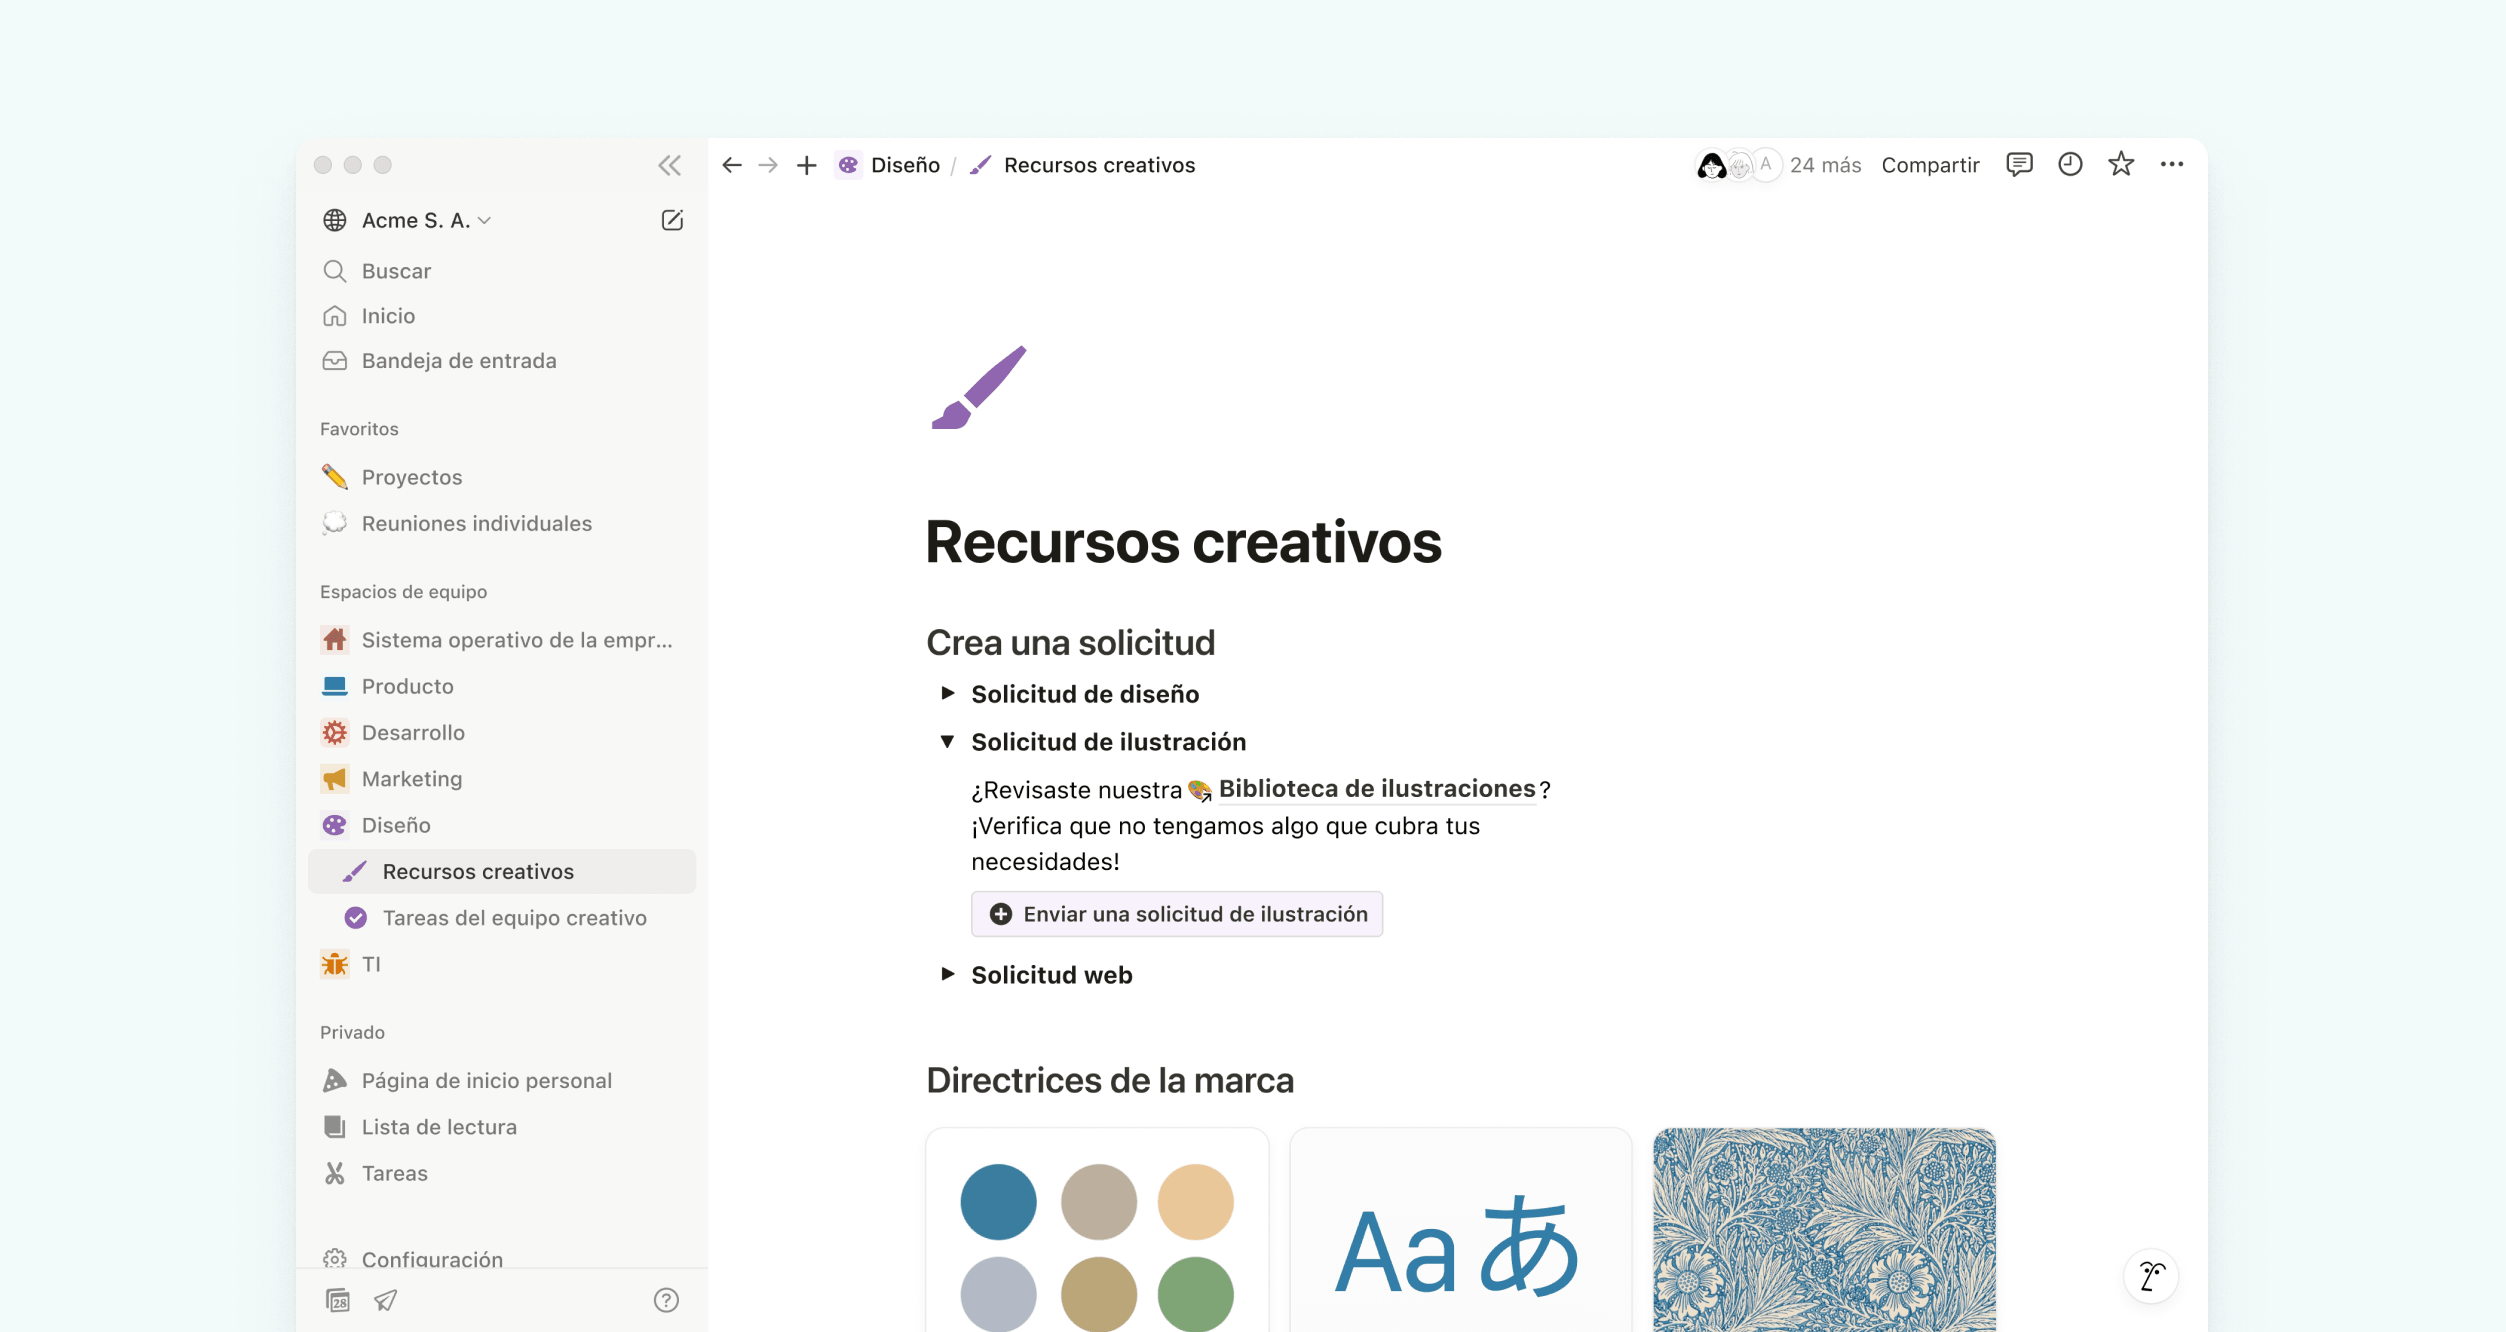
Task: Click 24 más collaborators label
Action: pyautogui.click(x=1825, y=165)
